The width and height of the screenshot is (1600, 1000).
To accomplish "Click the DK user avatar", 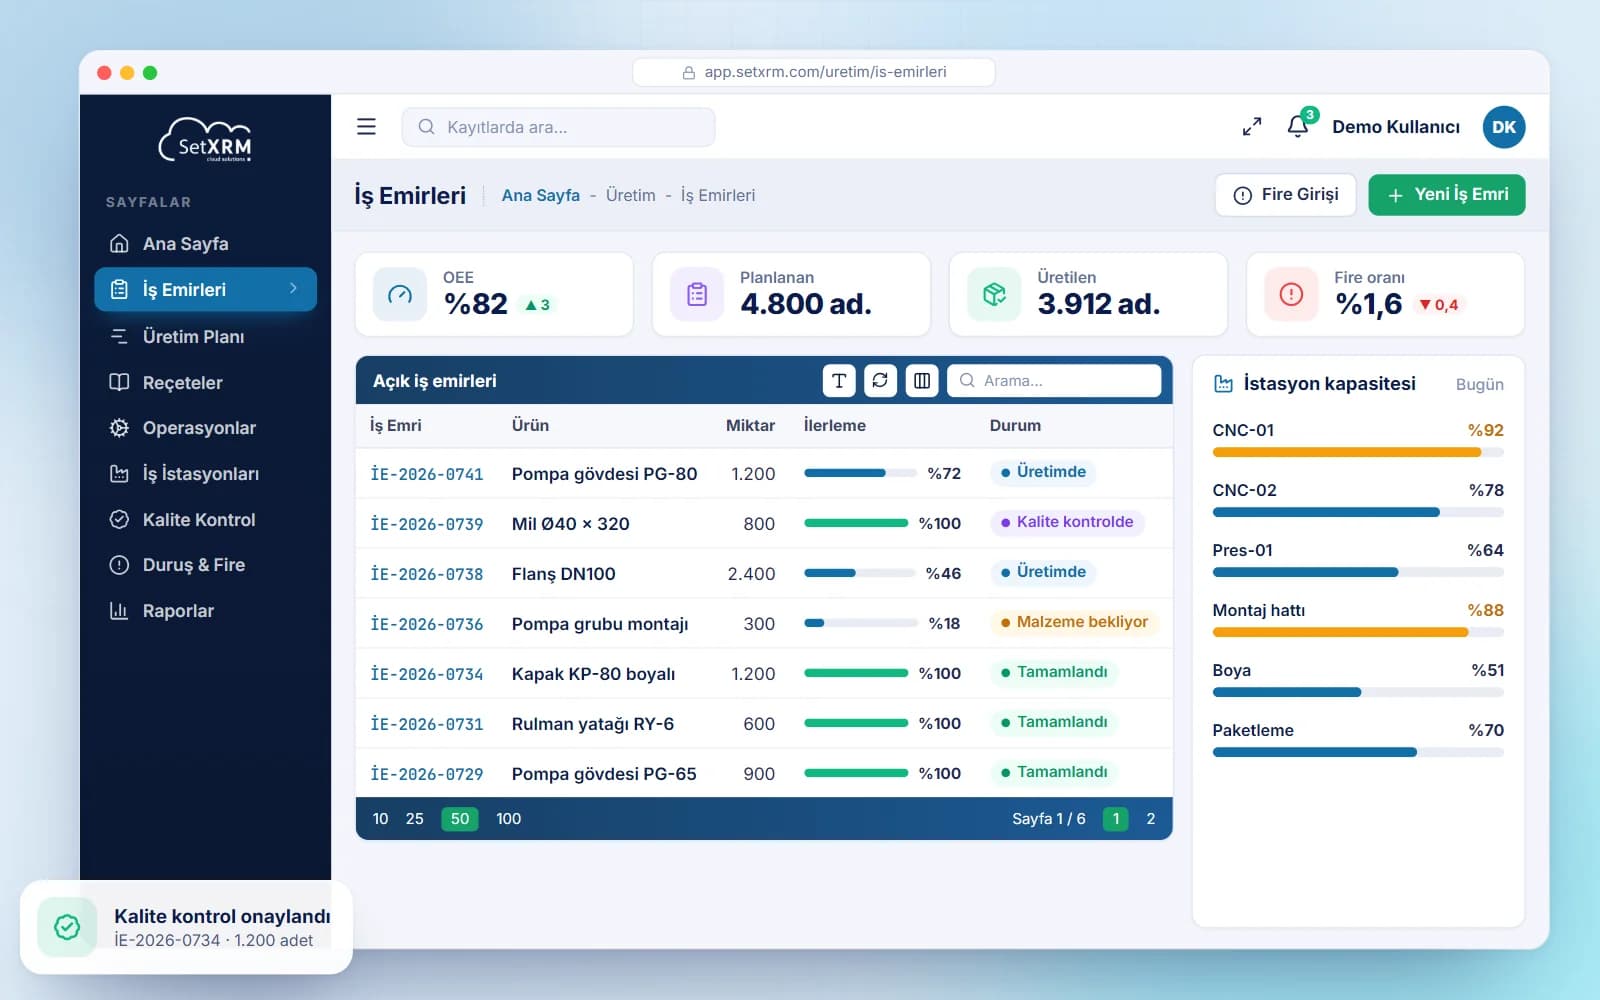I will 1503,127.
